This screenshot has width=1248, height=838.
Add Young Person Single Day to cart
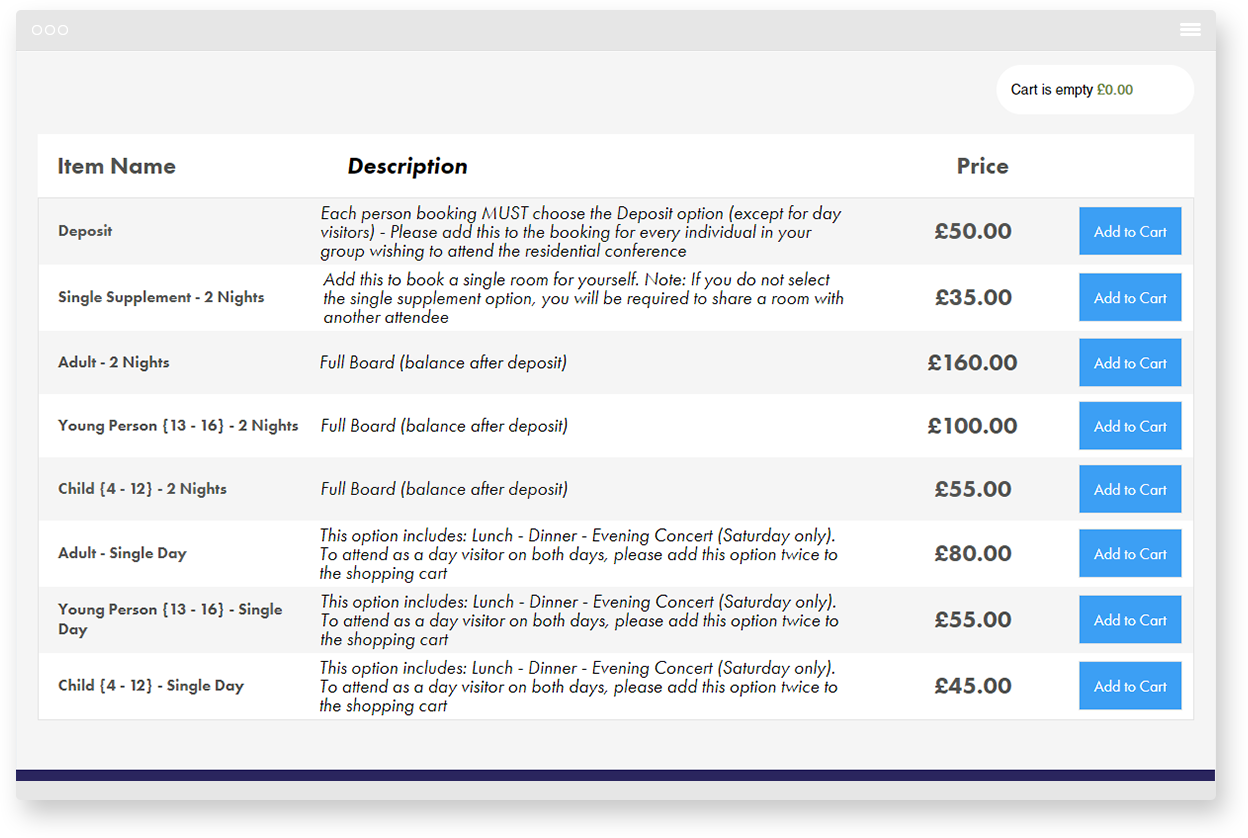(x=1130, y=620)
